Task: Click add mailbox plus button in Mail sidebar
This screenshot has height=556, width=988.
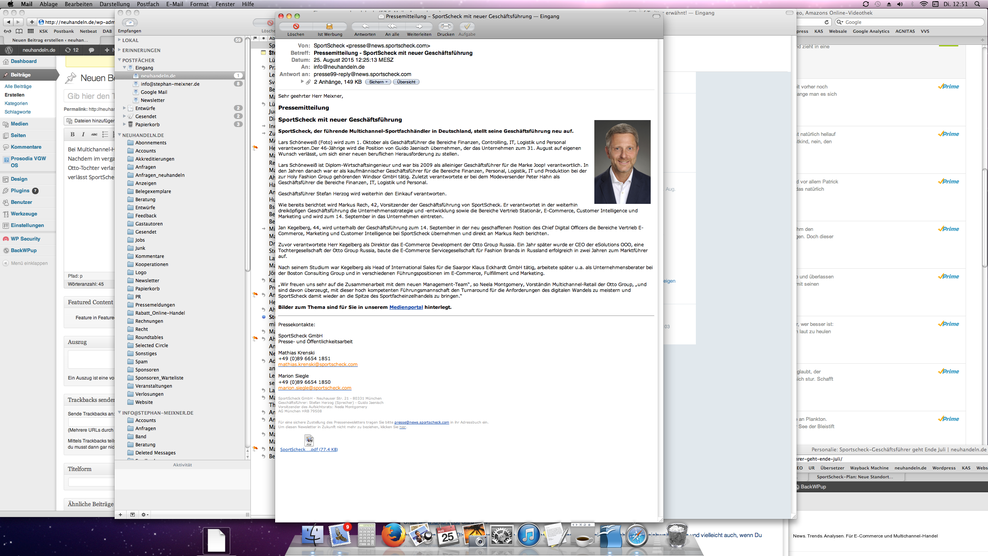Action: point(120,514)
